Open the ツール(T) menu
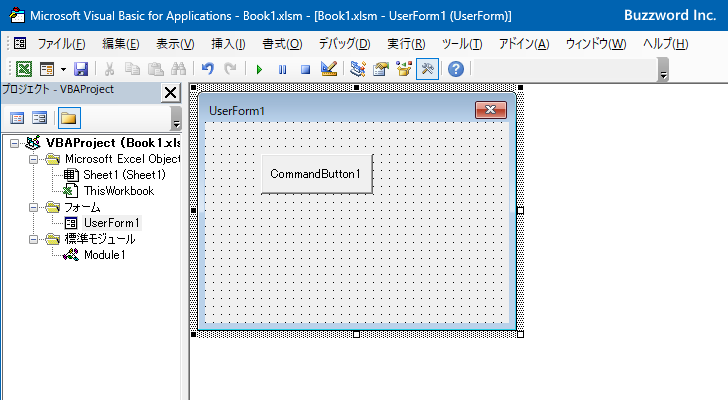728x400 pixels. click(462, 44)
